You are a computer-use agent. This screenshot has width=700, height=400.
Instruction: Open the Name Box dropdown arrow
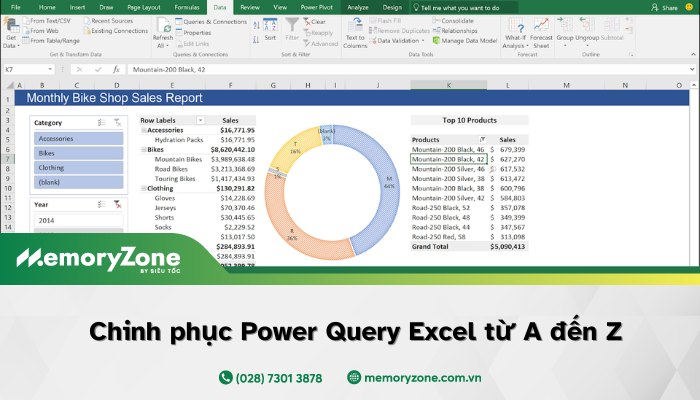pyautogui.click(x=50, y=69)
